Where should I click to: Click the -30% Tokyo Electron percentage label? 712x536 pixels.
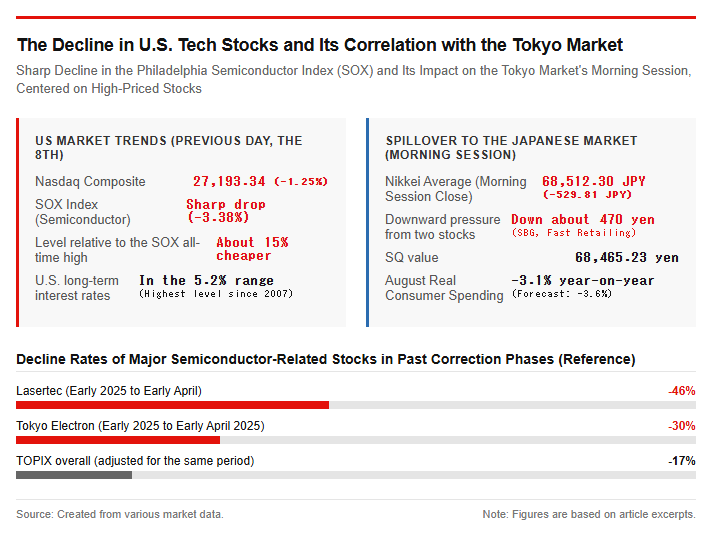[x=682, y=426]
